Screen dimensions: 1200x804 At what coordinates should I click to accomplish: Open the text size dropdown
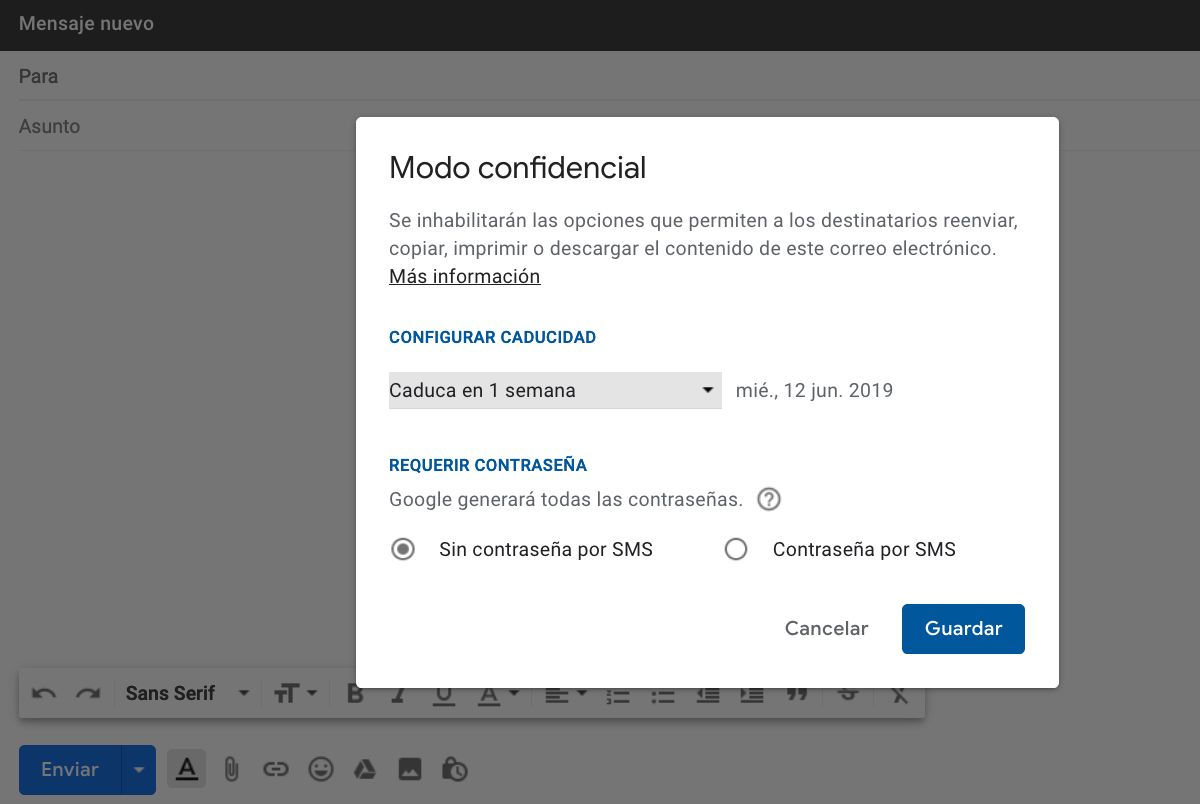296,693
